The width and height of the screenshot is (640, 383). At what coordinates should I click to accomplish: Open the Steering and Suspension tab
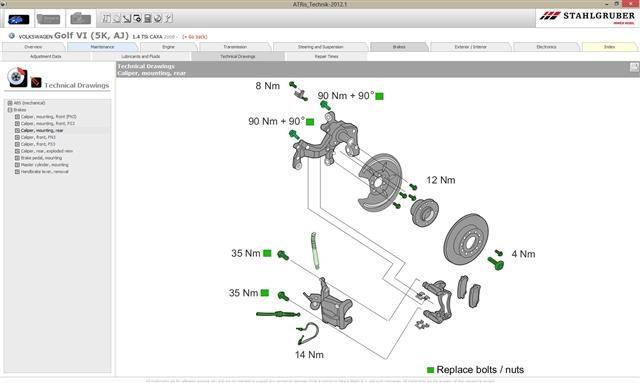click(320, 47)
